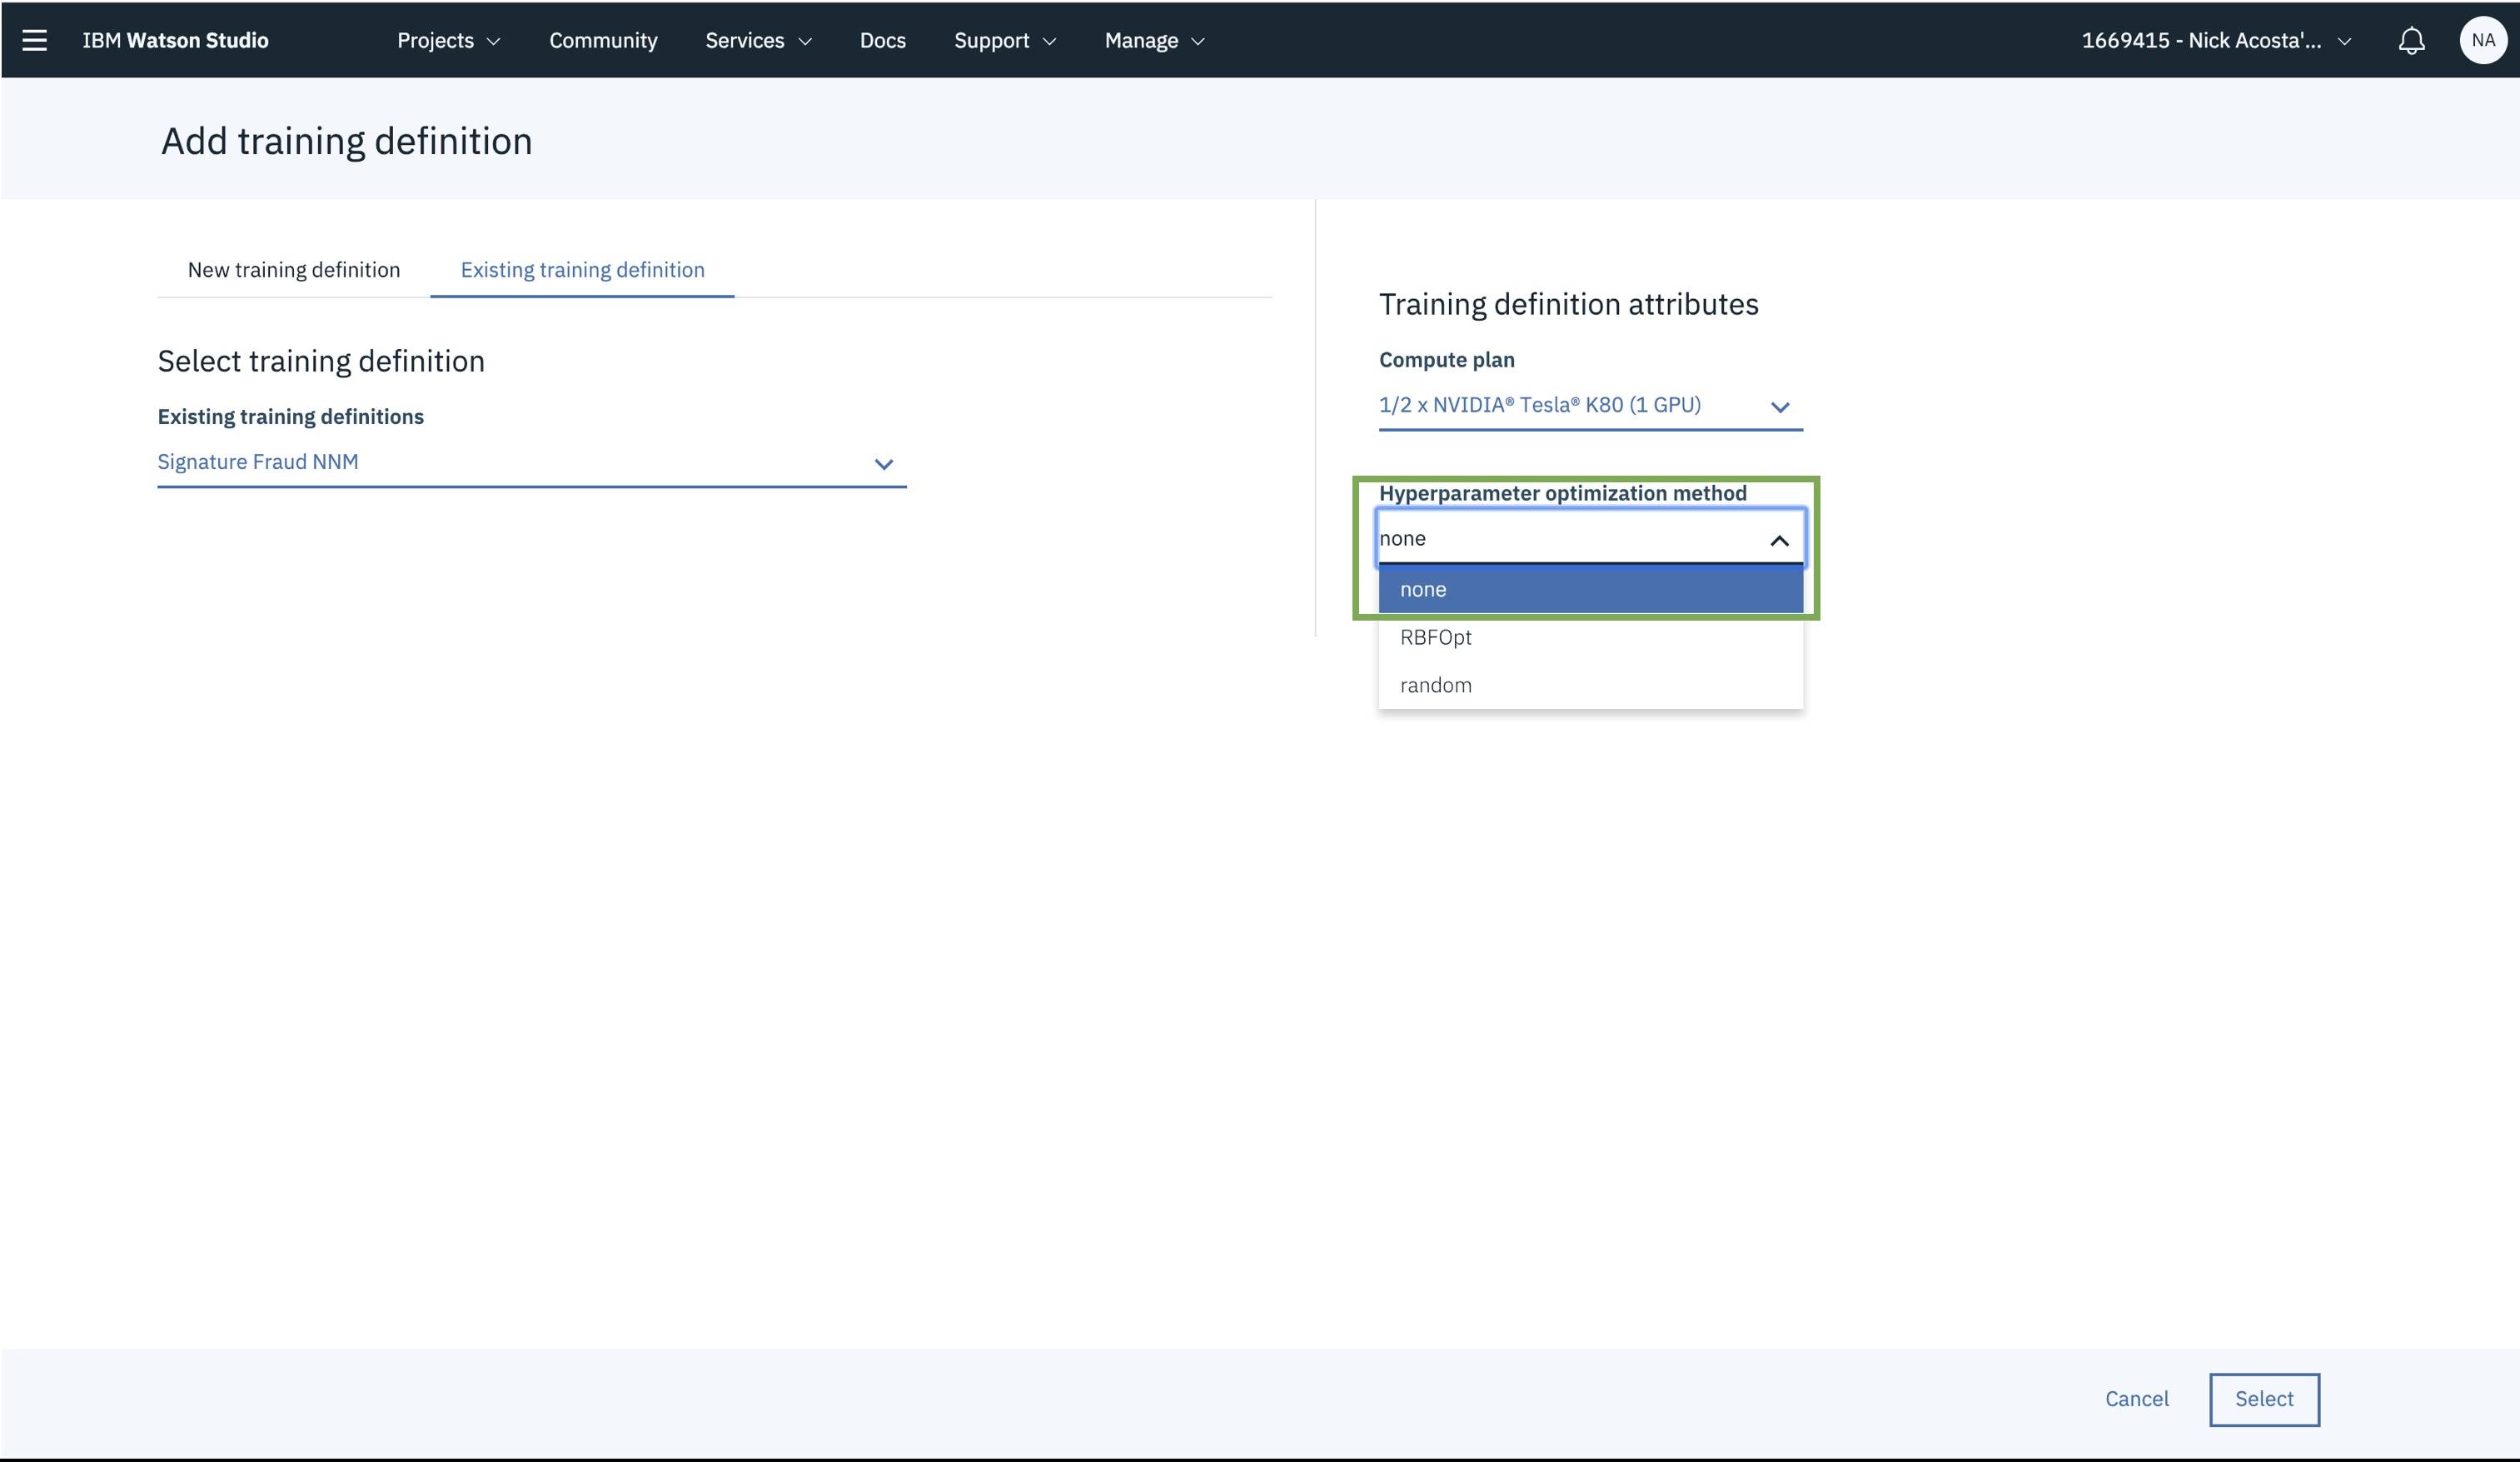The width and height of the screenshot is (2520, 1462).
Task: Click the Select training definition heading
Action: point(321,361)
